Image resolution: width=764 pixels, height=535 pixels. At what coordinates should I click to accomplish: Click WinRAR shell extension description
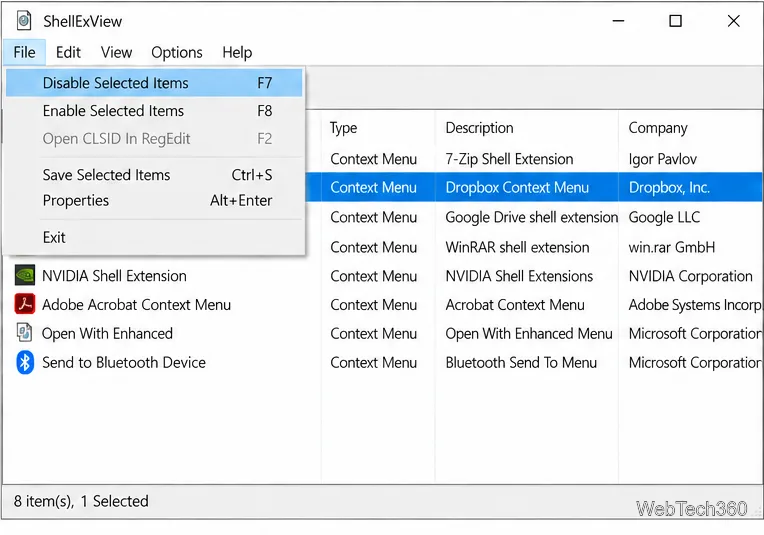(x=517, y=248)
